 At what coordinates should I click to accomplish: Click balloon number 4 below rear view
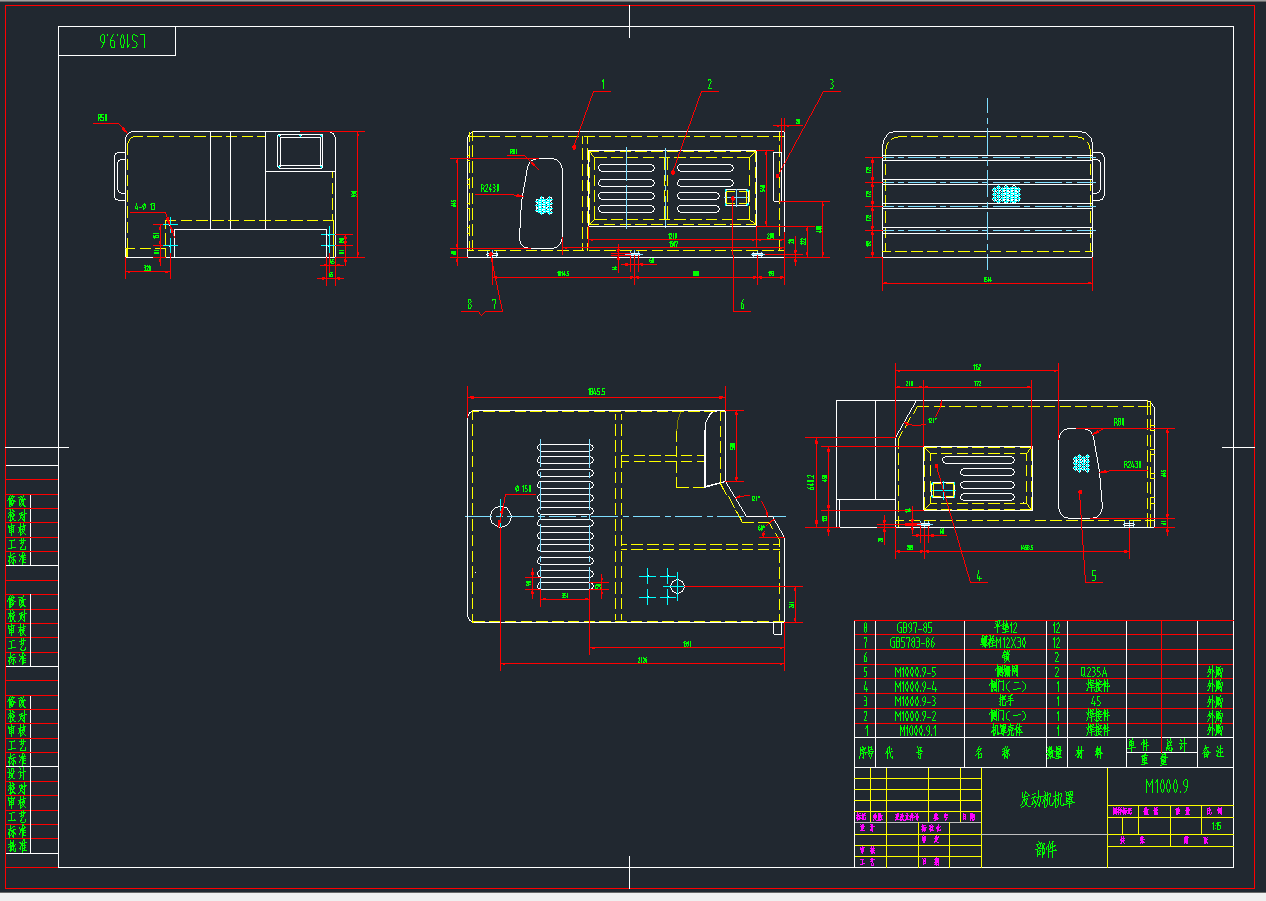click(x=979, y=576)
